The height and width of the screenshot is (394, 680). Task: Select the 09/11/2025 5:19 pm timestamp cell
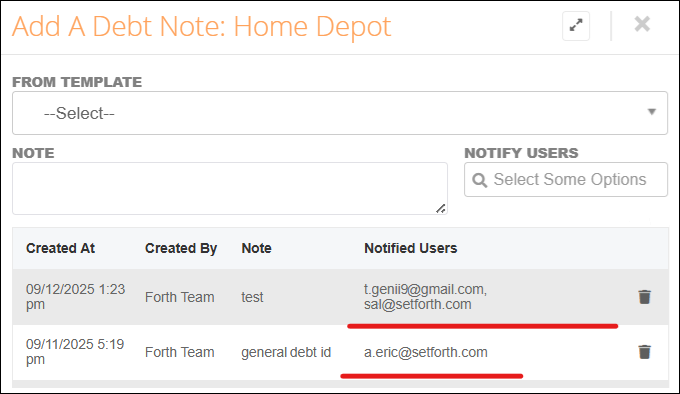[75, 352]
